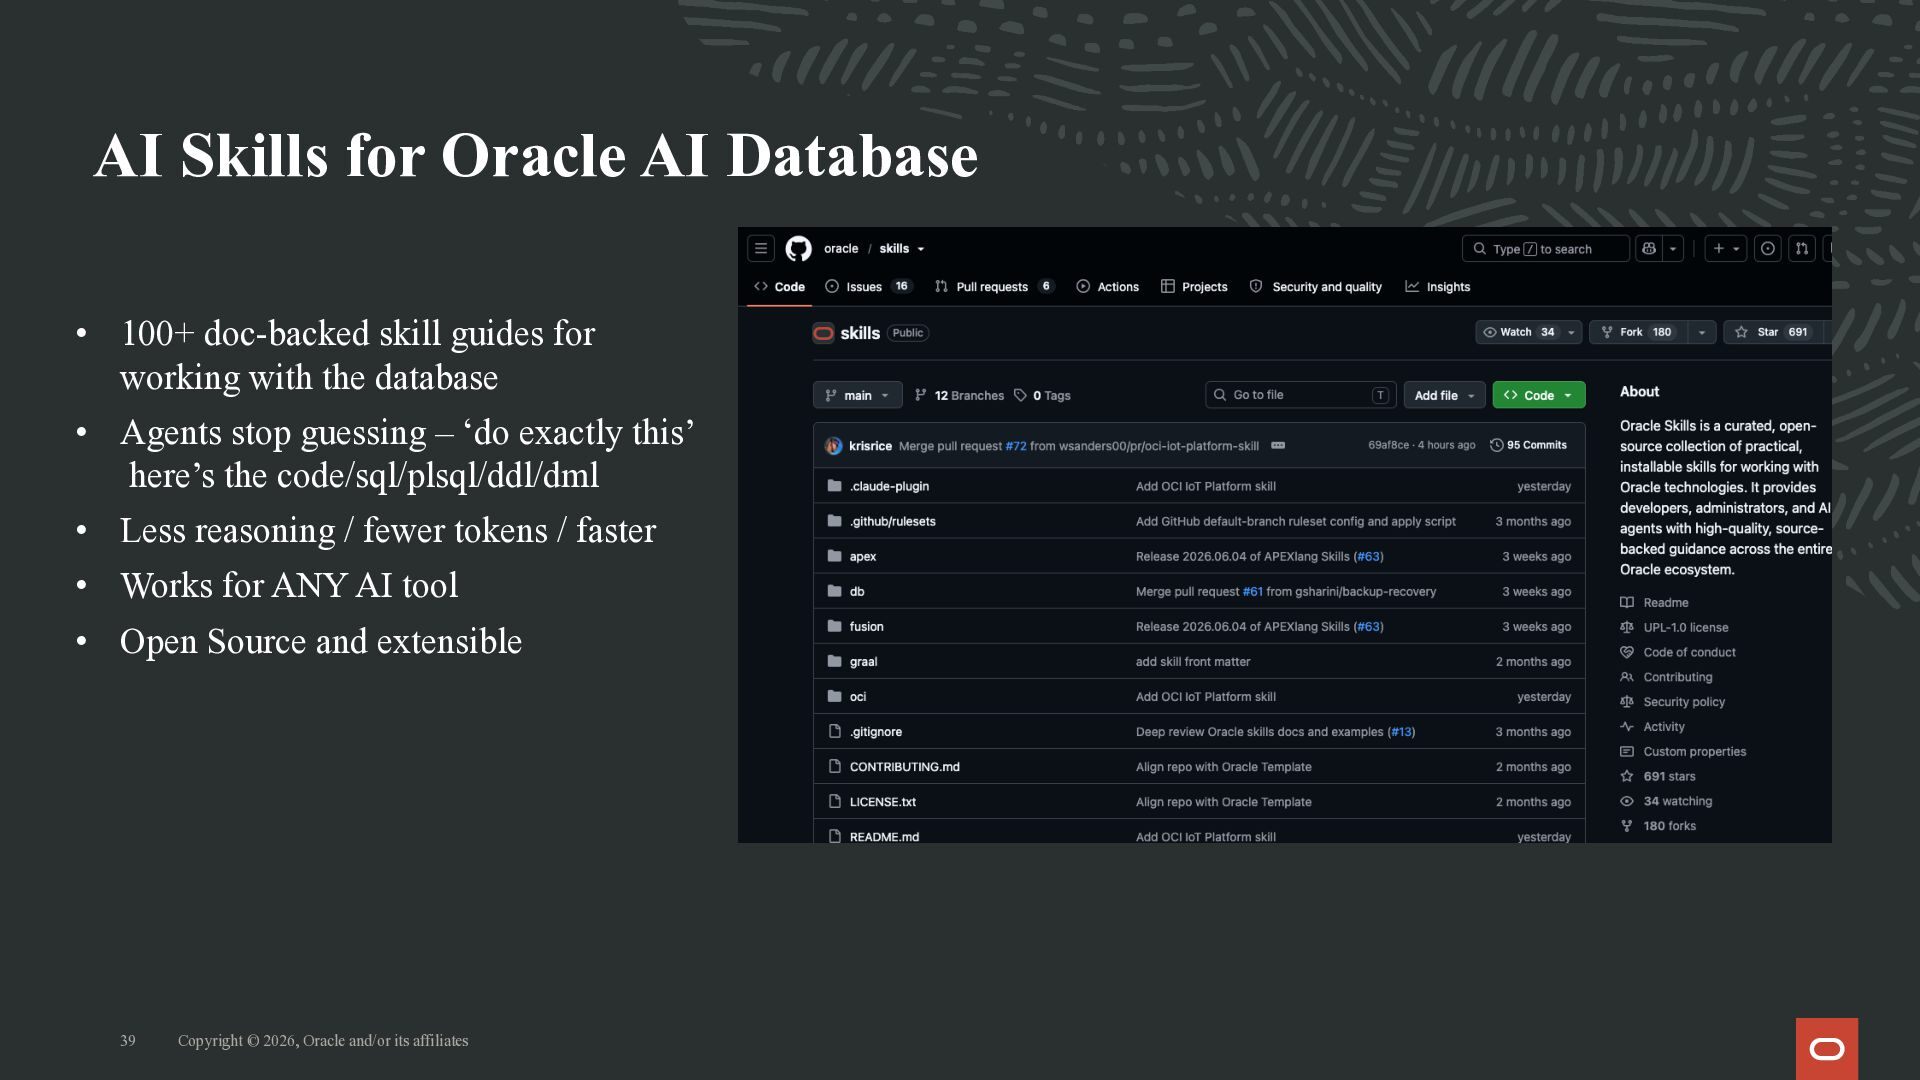Click the Go to file search field
This screenshot has height=1080, width=1920.
(1300, 395)
